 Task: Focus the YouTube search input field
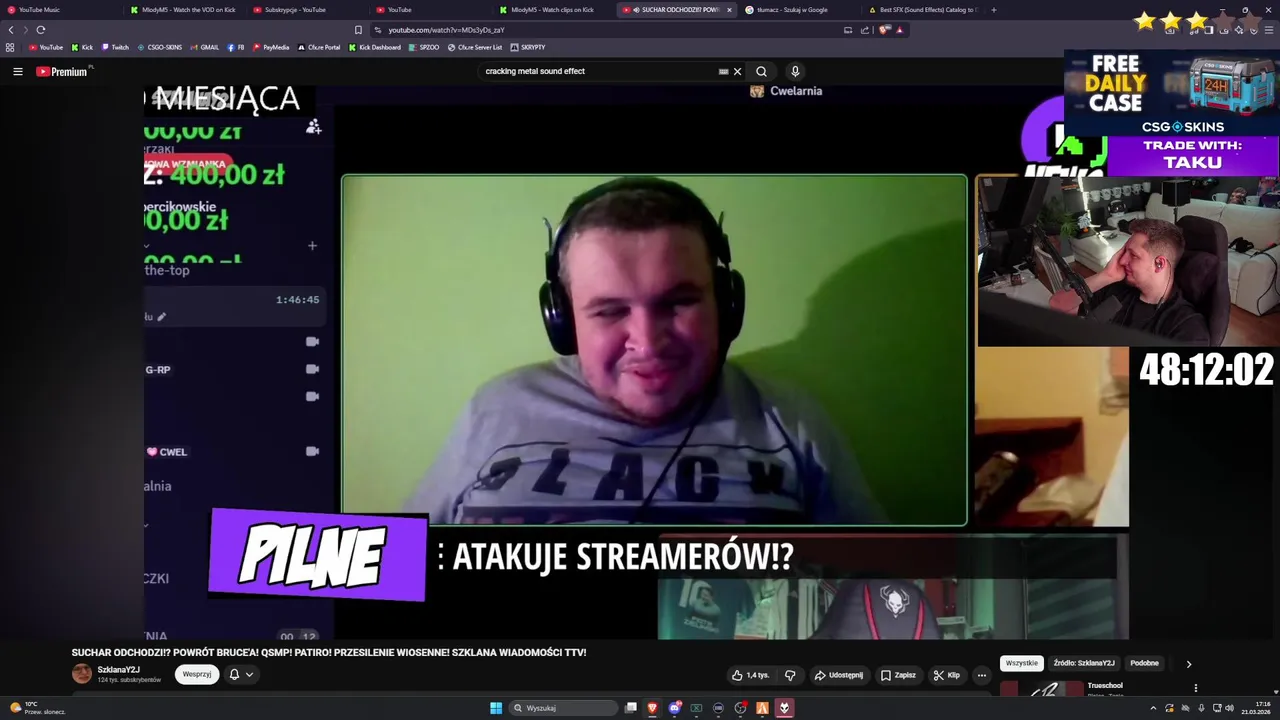coord(598,71)
